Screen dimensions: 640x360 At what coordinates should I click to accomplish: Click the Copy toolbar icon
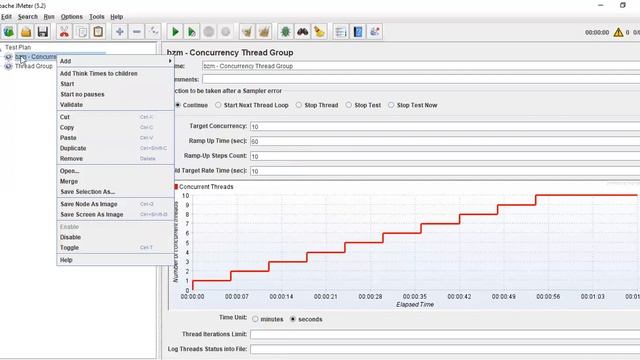(82, 31)
